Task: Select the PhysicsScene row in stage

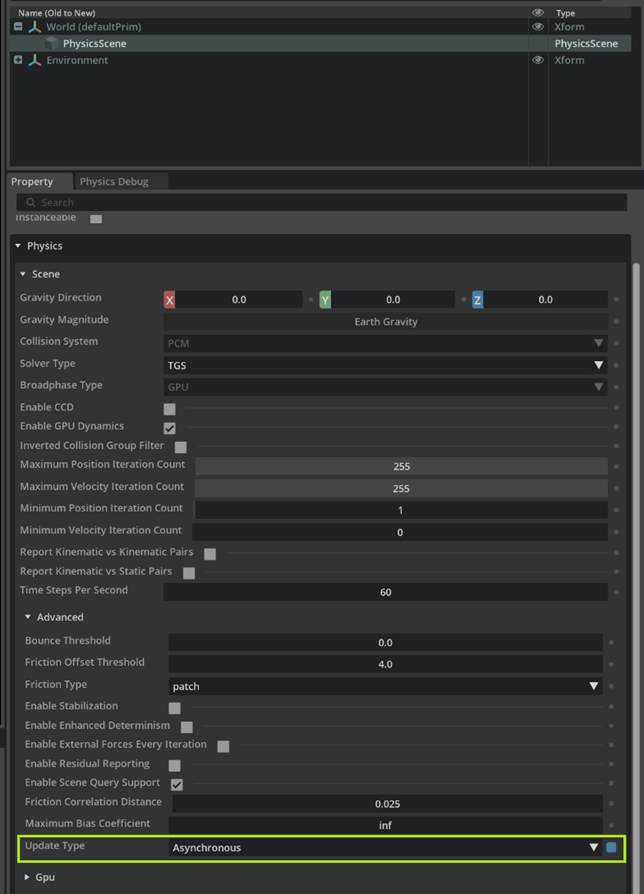Action: coord(320,43)
